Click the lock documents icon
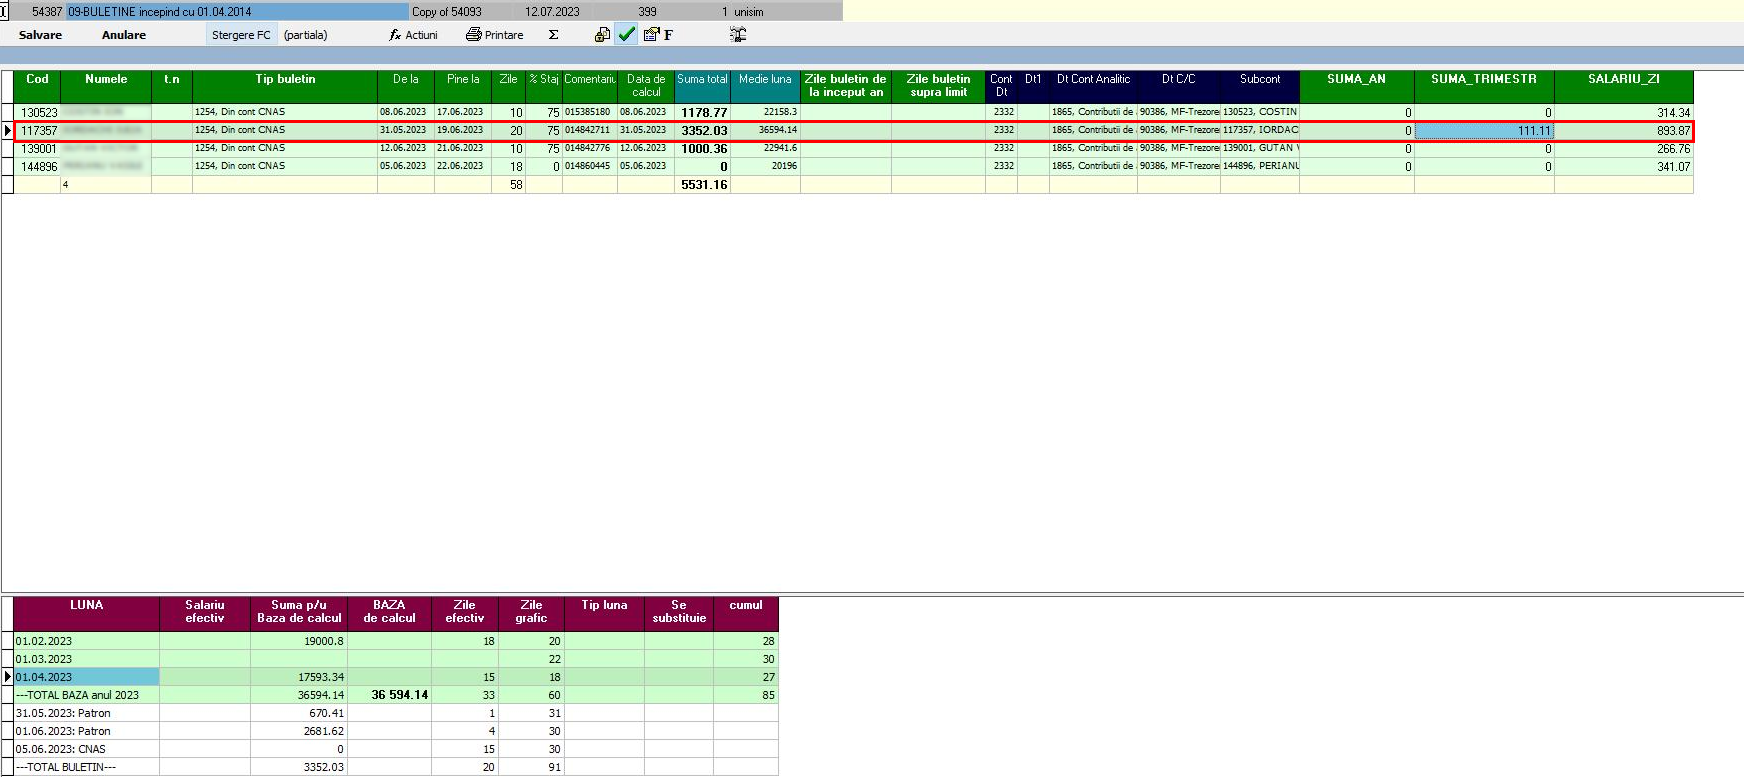Screen dimensions: 1744x777 pos(602,35)
